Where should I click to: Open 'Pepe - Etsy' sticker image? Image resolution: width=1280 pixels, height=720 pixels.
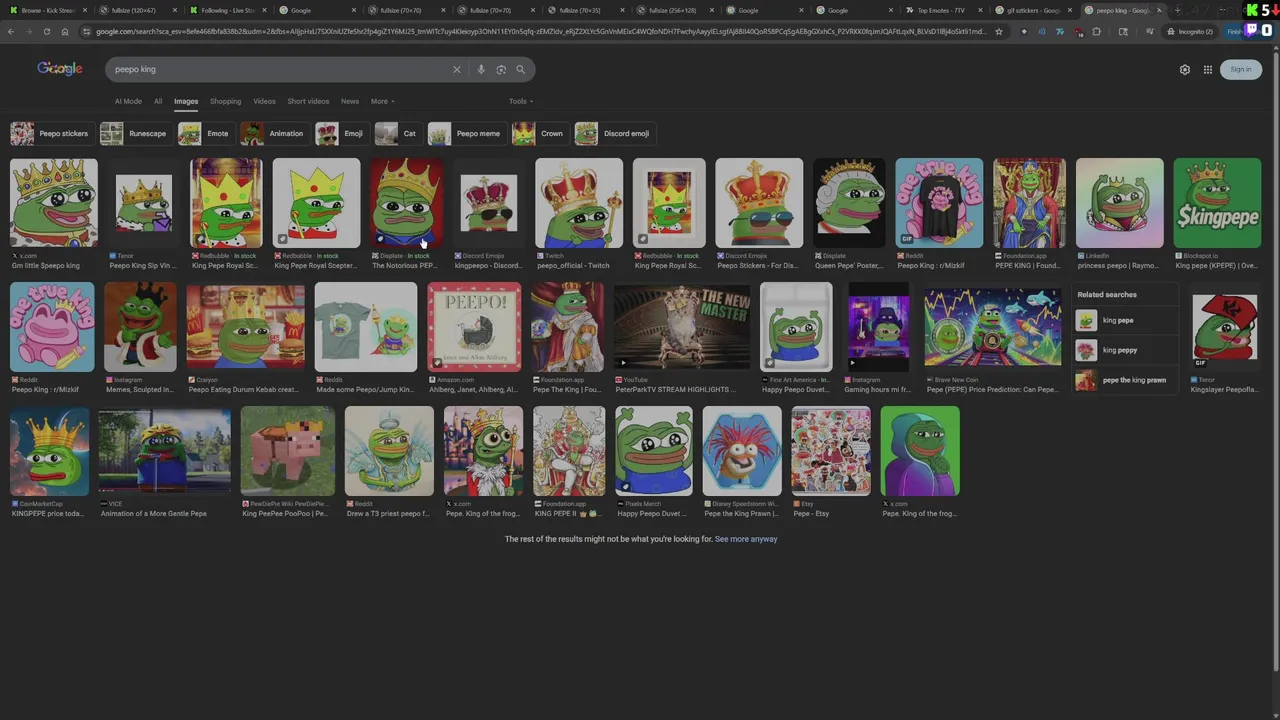(x=831, y=451)
